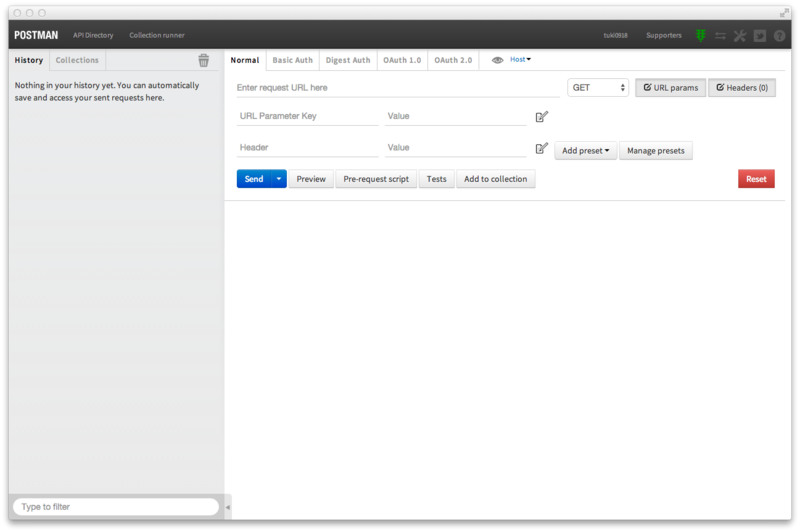Focus the URL Parameter Key field
800x532 pixels.
point(308,116)
